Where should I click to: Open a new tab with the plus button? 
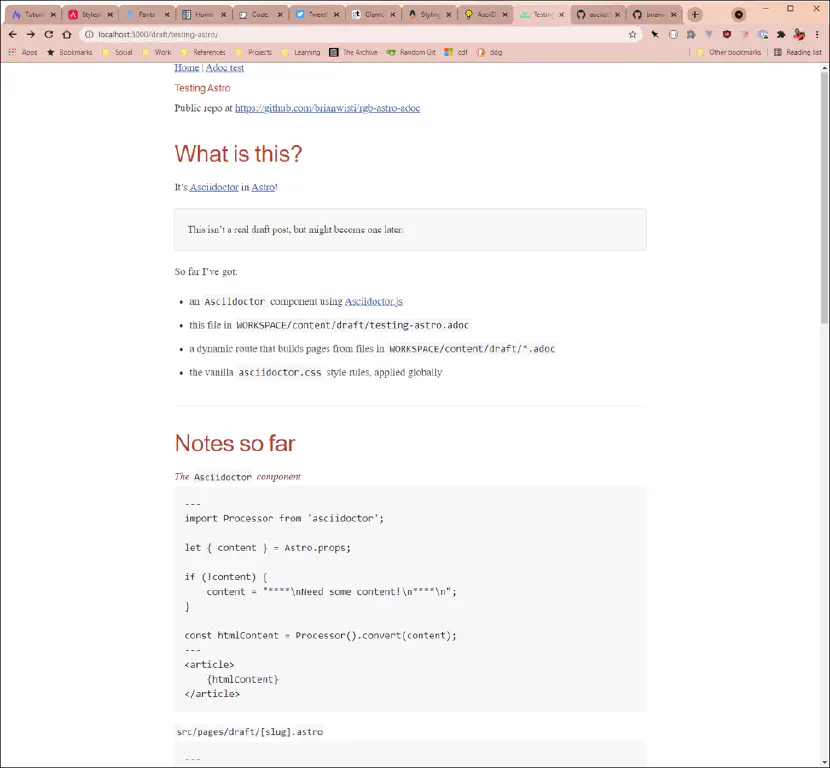click(694, 14)
